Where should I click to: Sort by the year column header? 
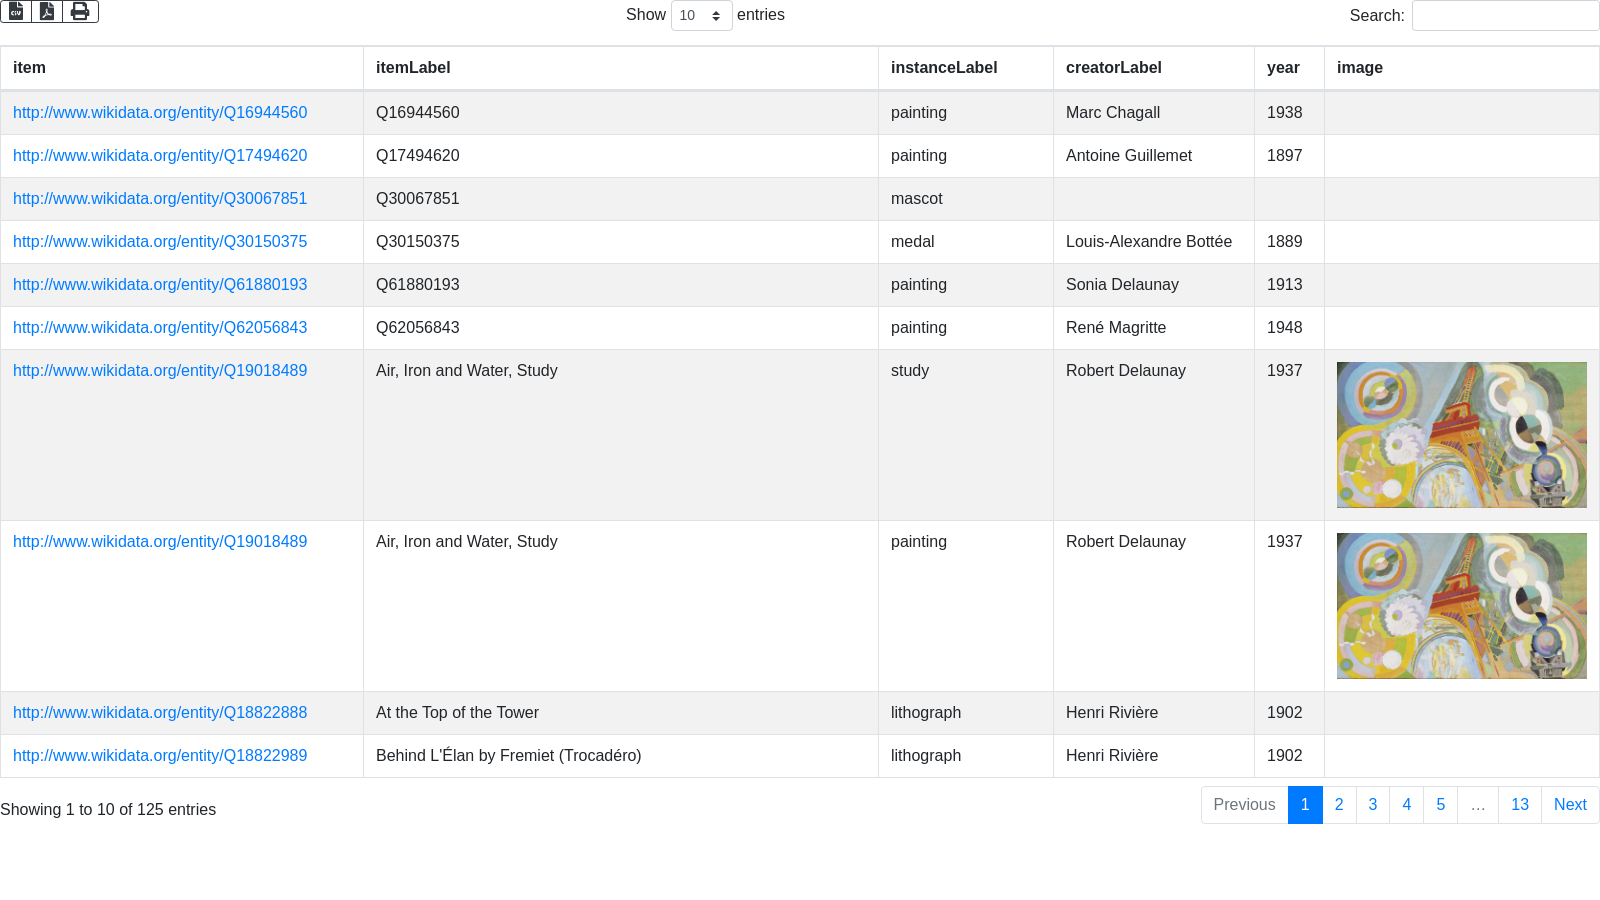[x=1283, y=68]
